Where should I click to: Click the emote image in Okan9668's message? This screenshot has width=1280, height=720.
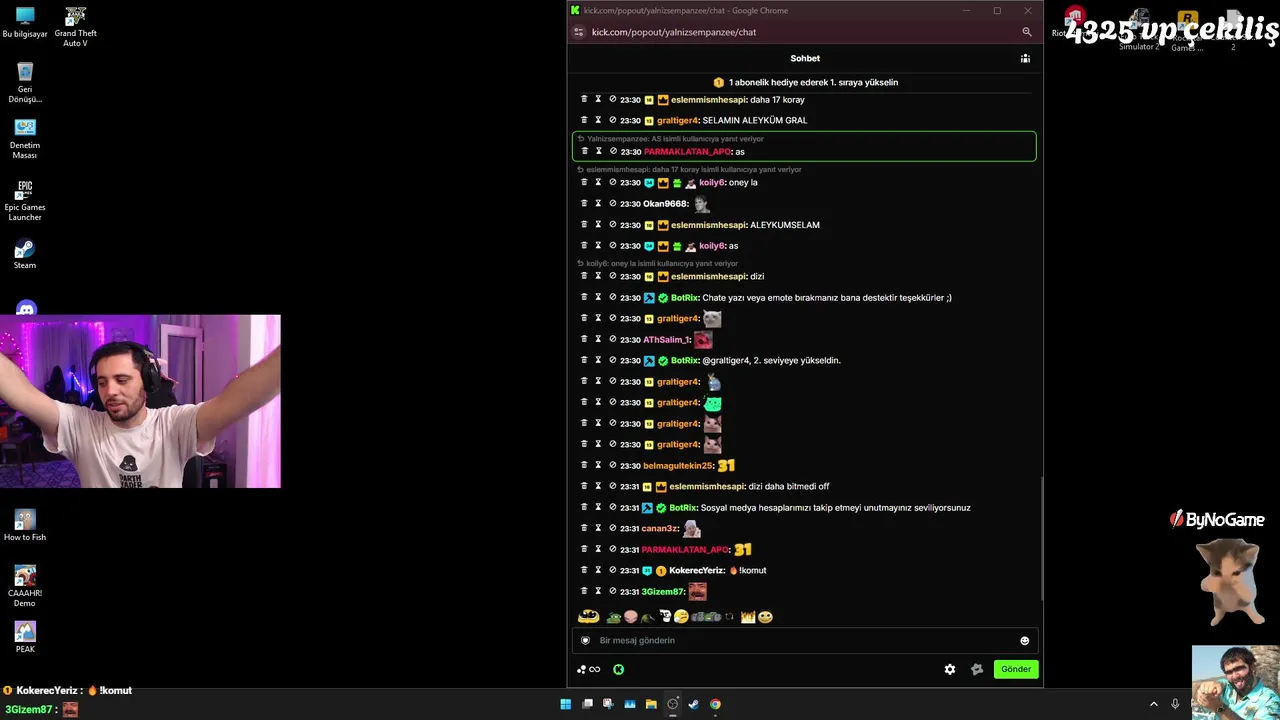click(701, 204)
